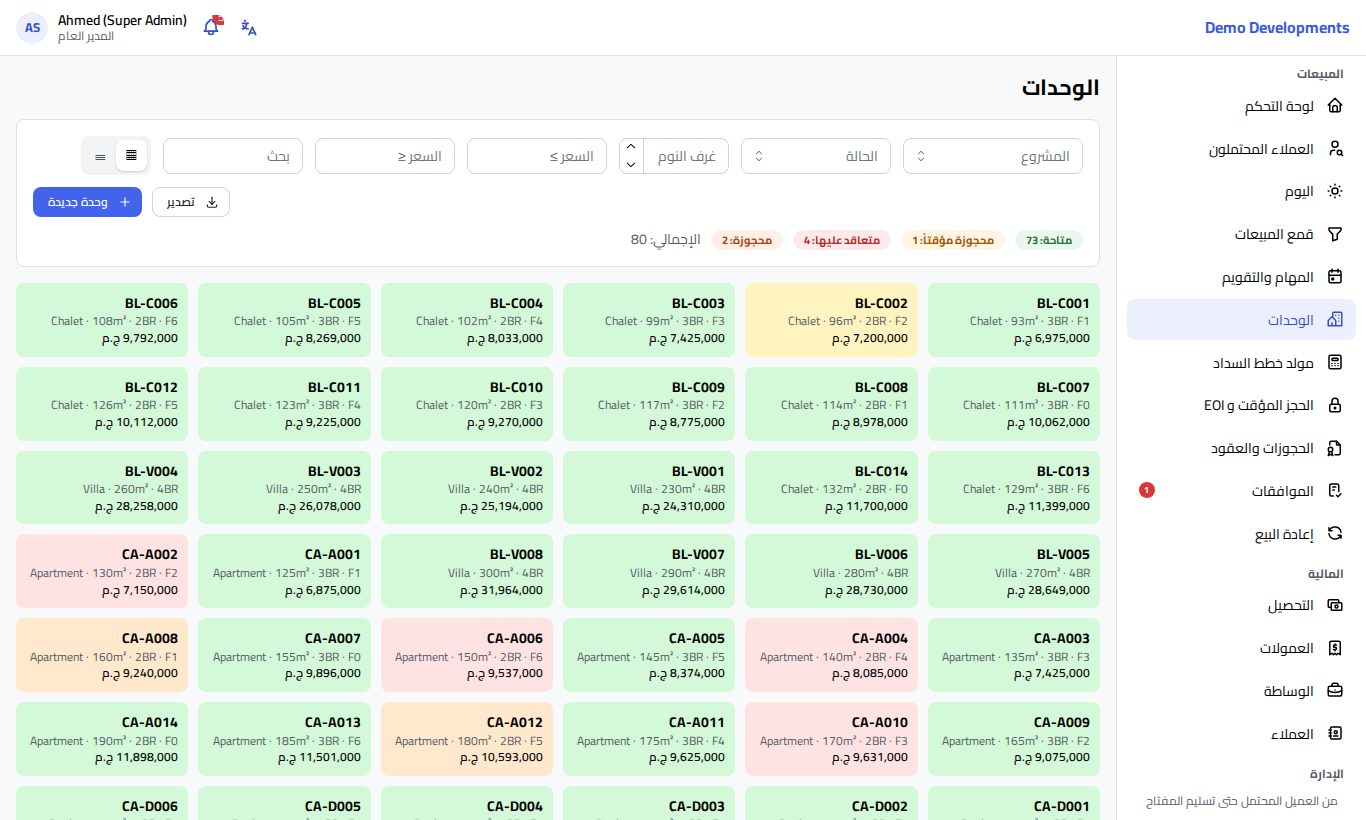Click the غرف النوم bedrooms field
The image size is (1366, 820).
pos(686,156)
